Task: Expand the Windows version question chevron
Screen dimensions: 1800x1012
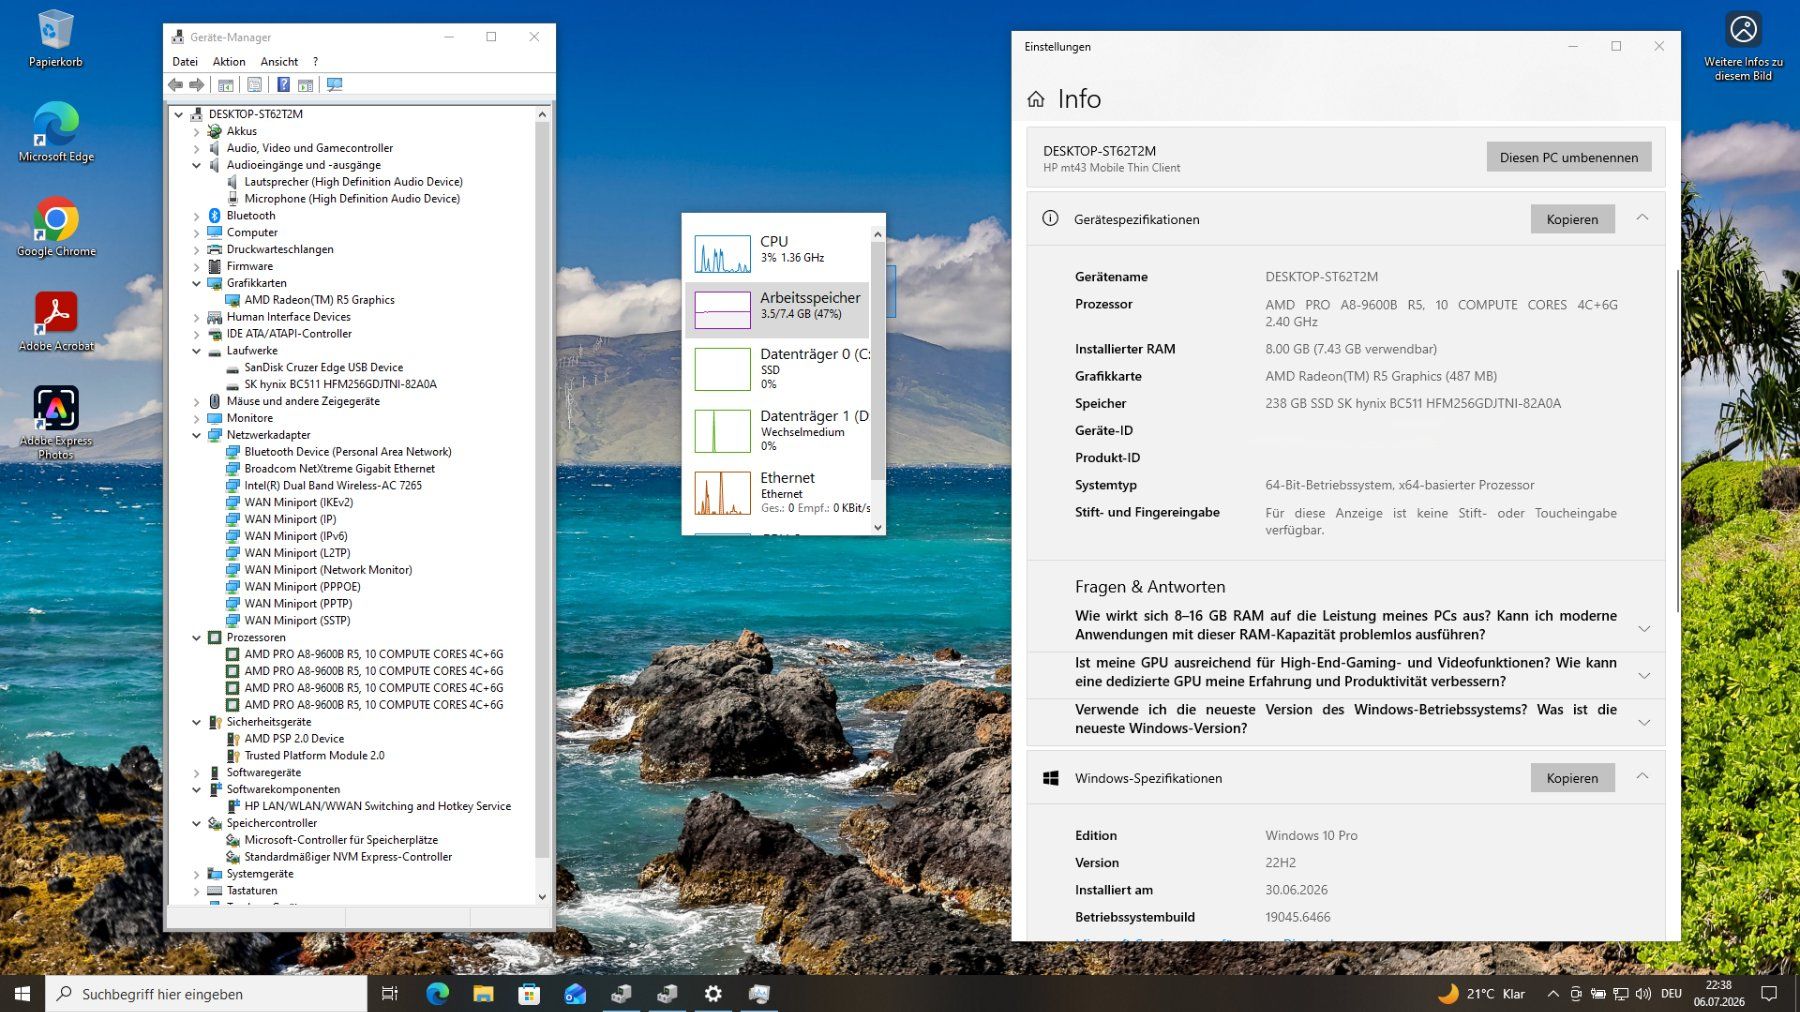Action: pos(1644,722)
